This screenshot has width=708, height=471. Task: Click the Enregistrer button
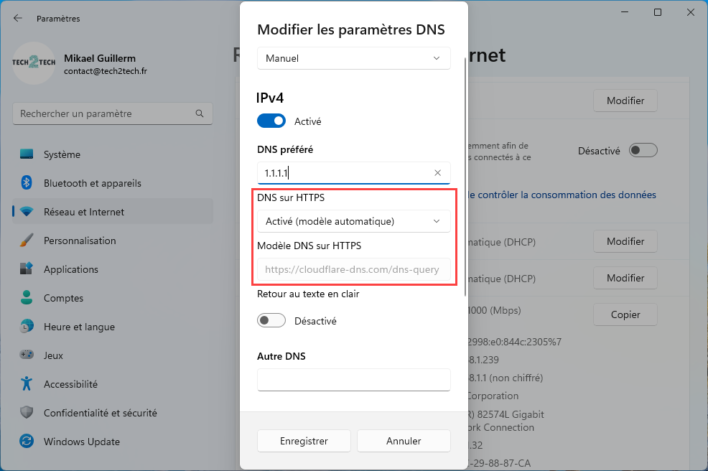click(x=305, y=440)
